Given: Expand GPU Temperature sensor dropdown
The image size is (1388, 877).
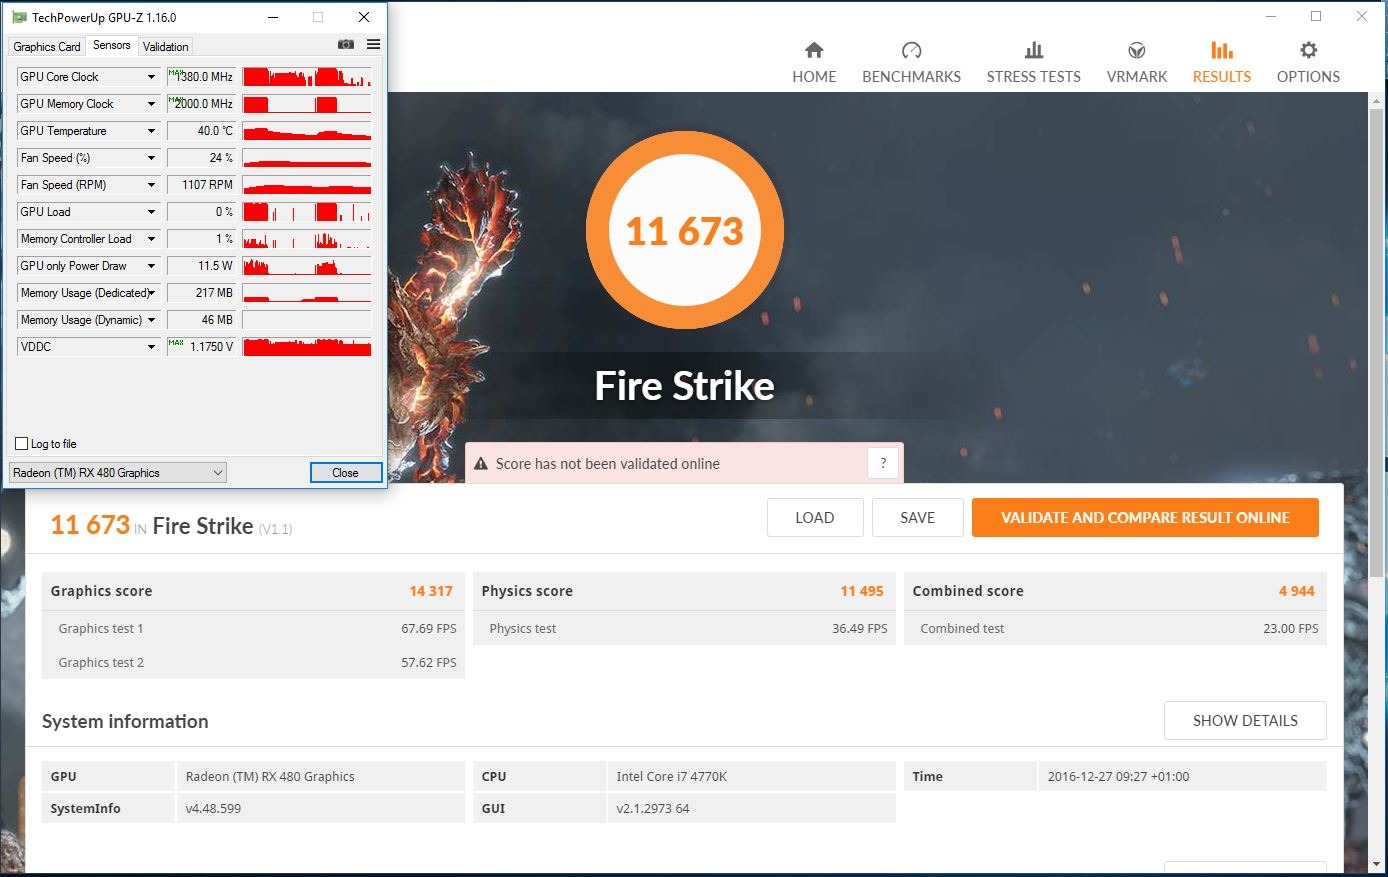Looking at the screenshot, I should (152, 131).
